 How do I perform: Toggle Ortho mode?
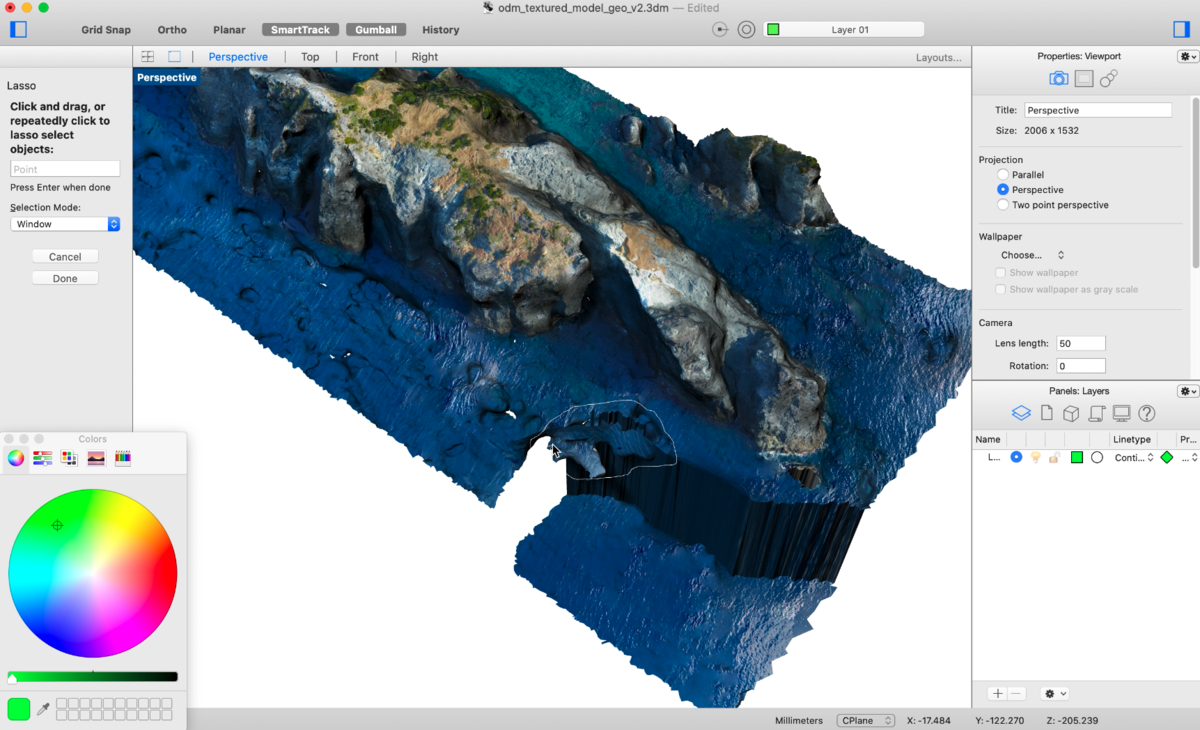172,30
